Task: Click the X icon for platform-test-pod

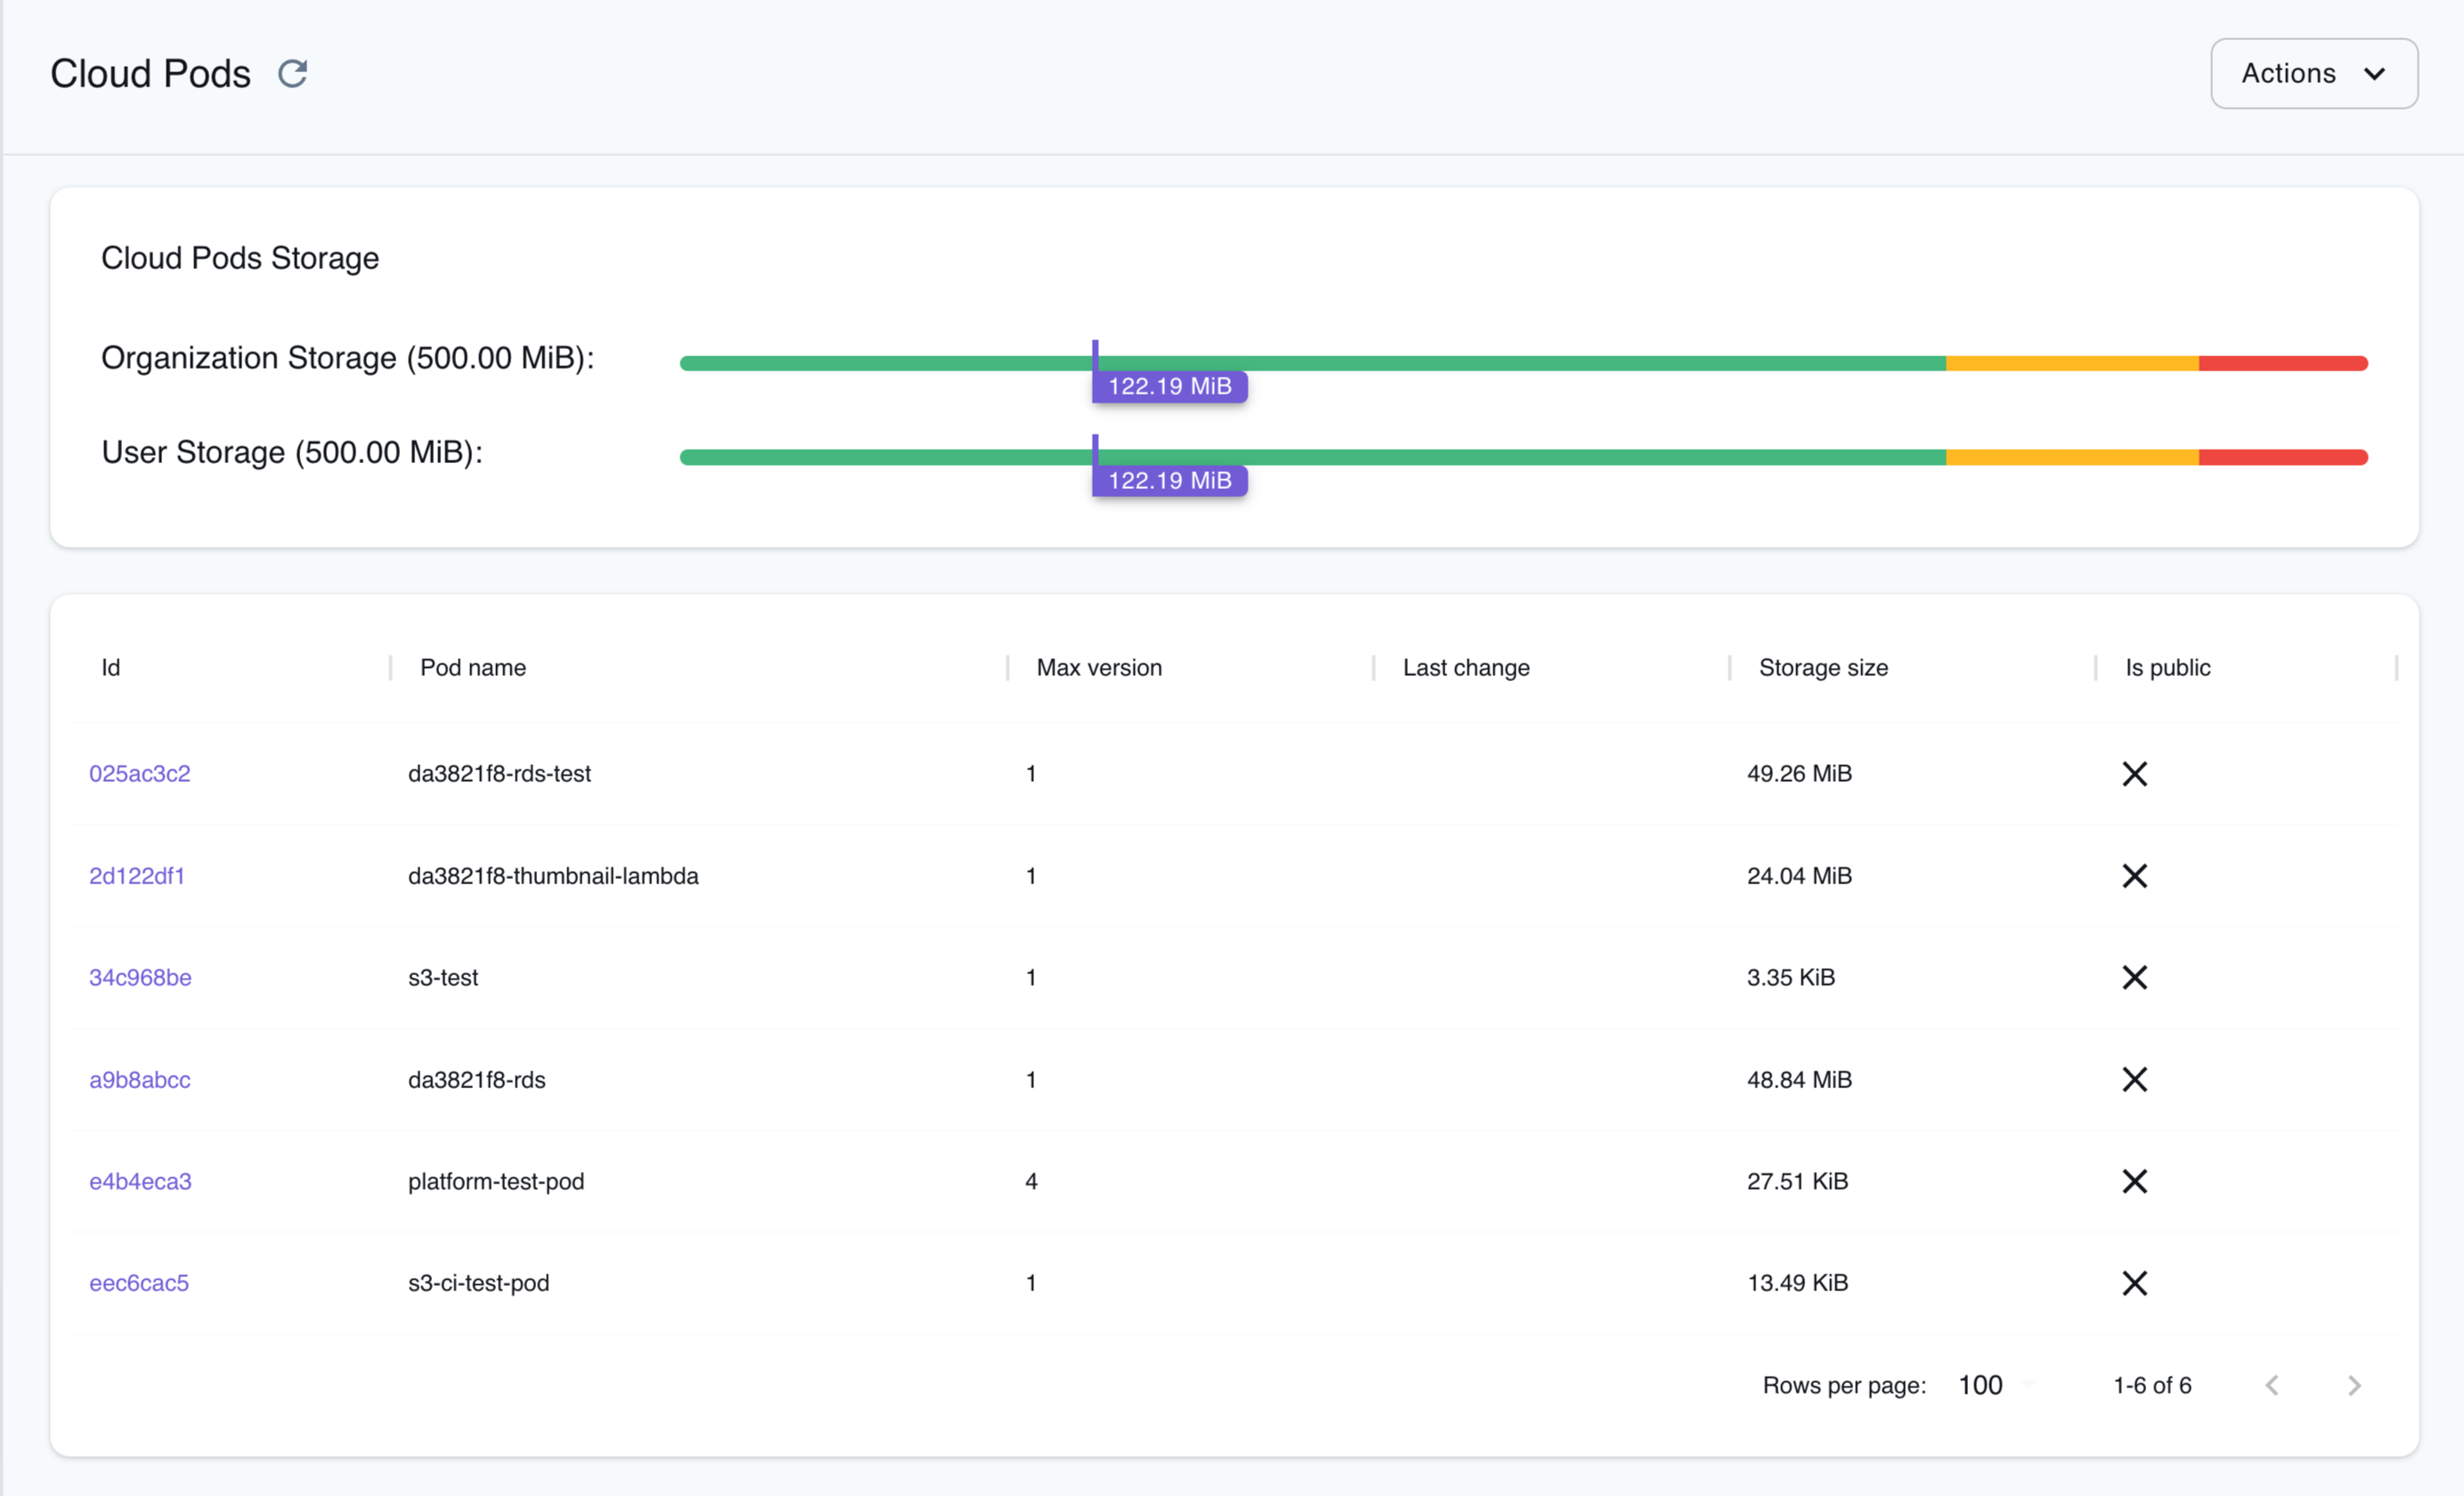Action: [x=2135, y=1181]
